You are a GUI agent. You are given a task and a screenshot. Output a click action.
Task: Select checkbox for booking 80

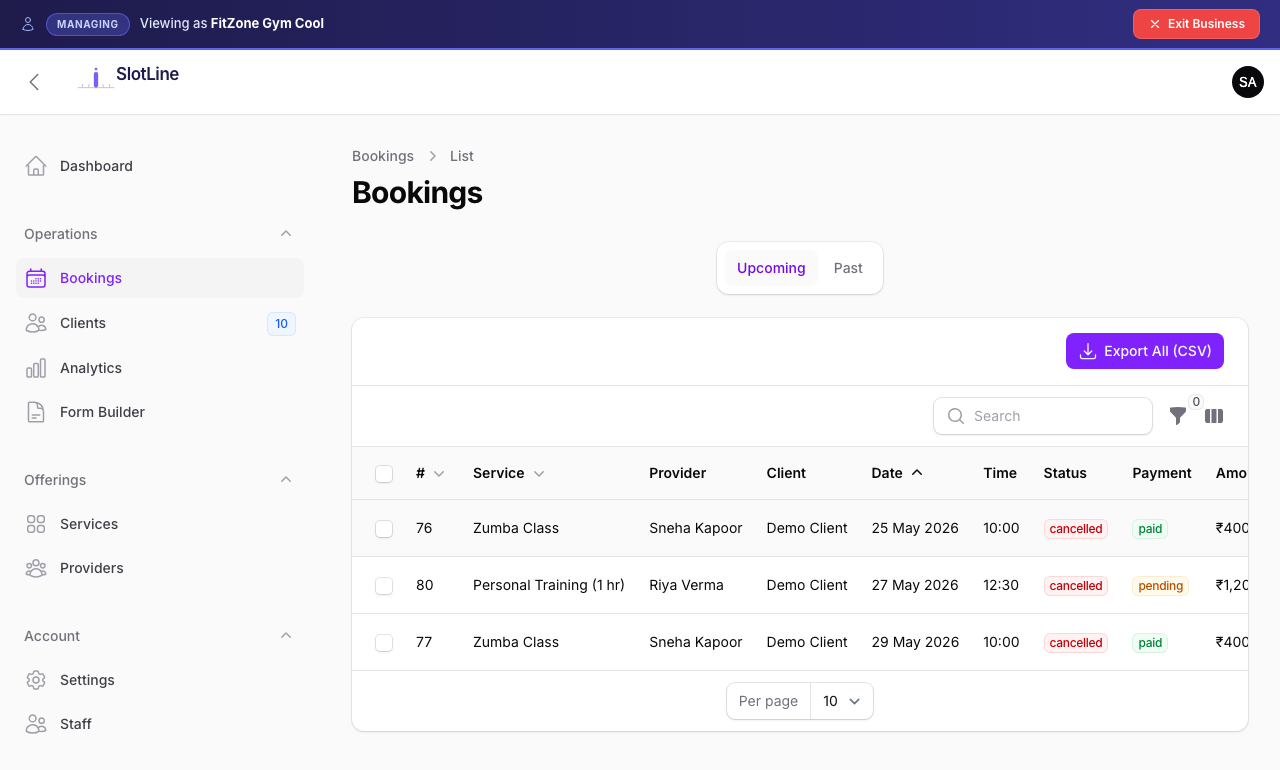[x=384, y=586]
